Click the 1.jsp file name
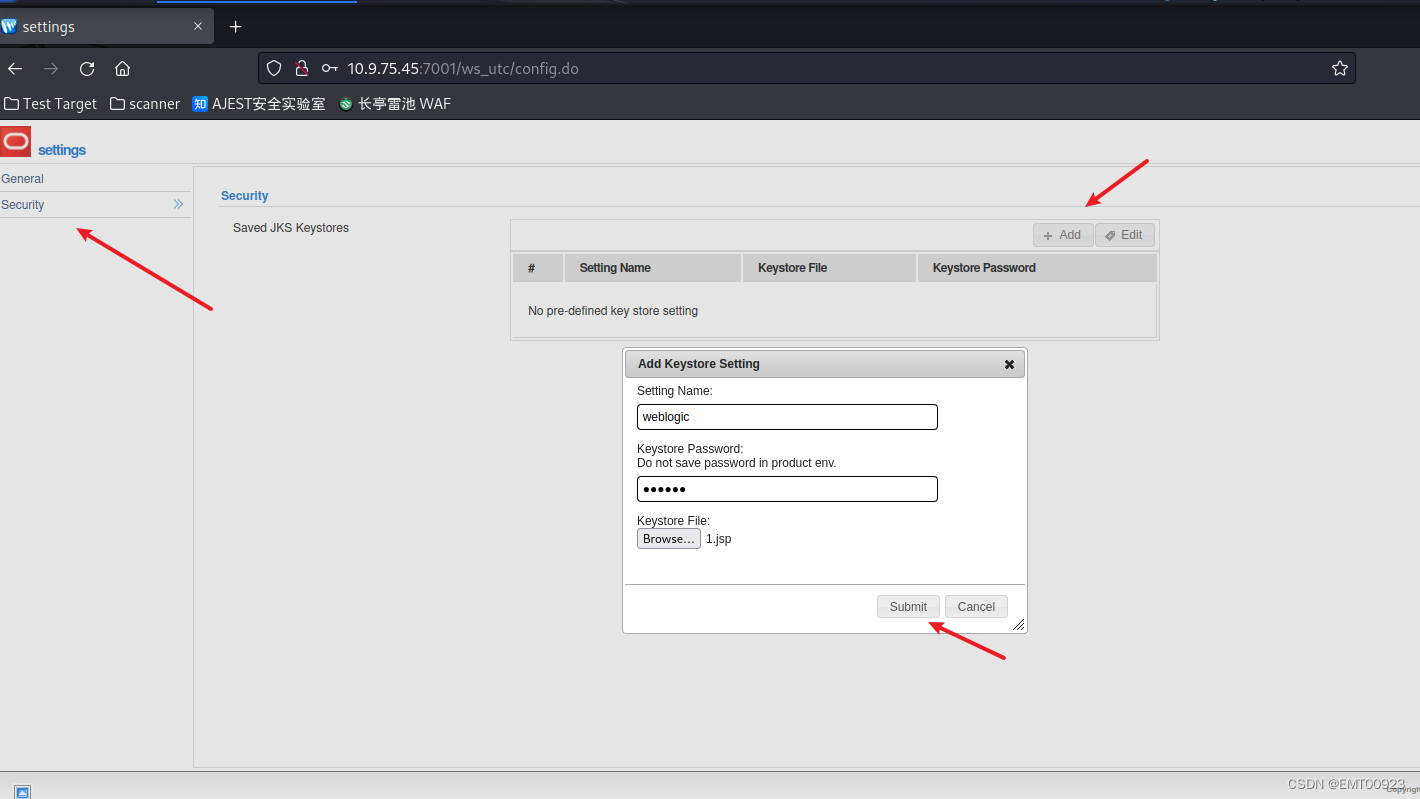 [x=719, y=539]
